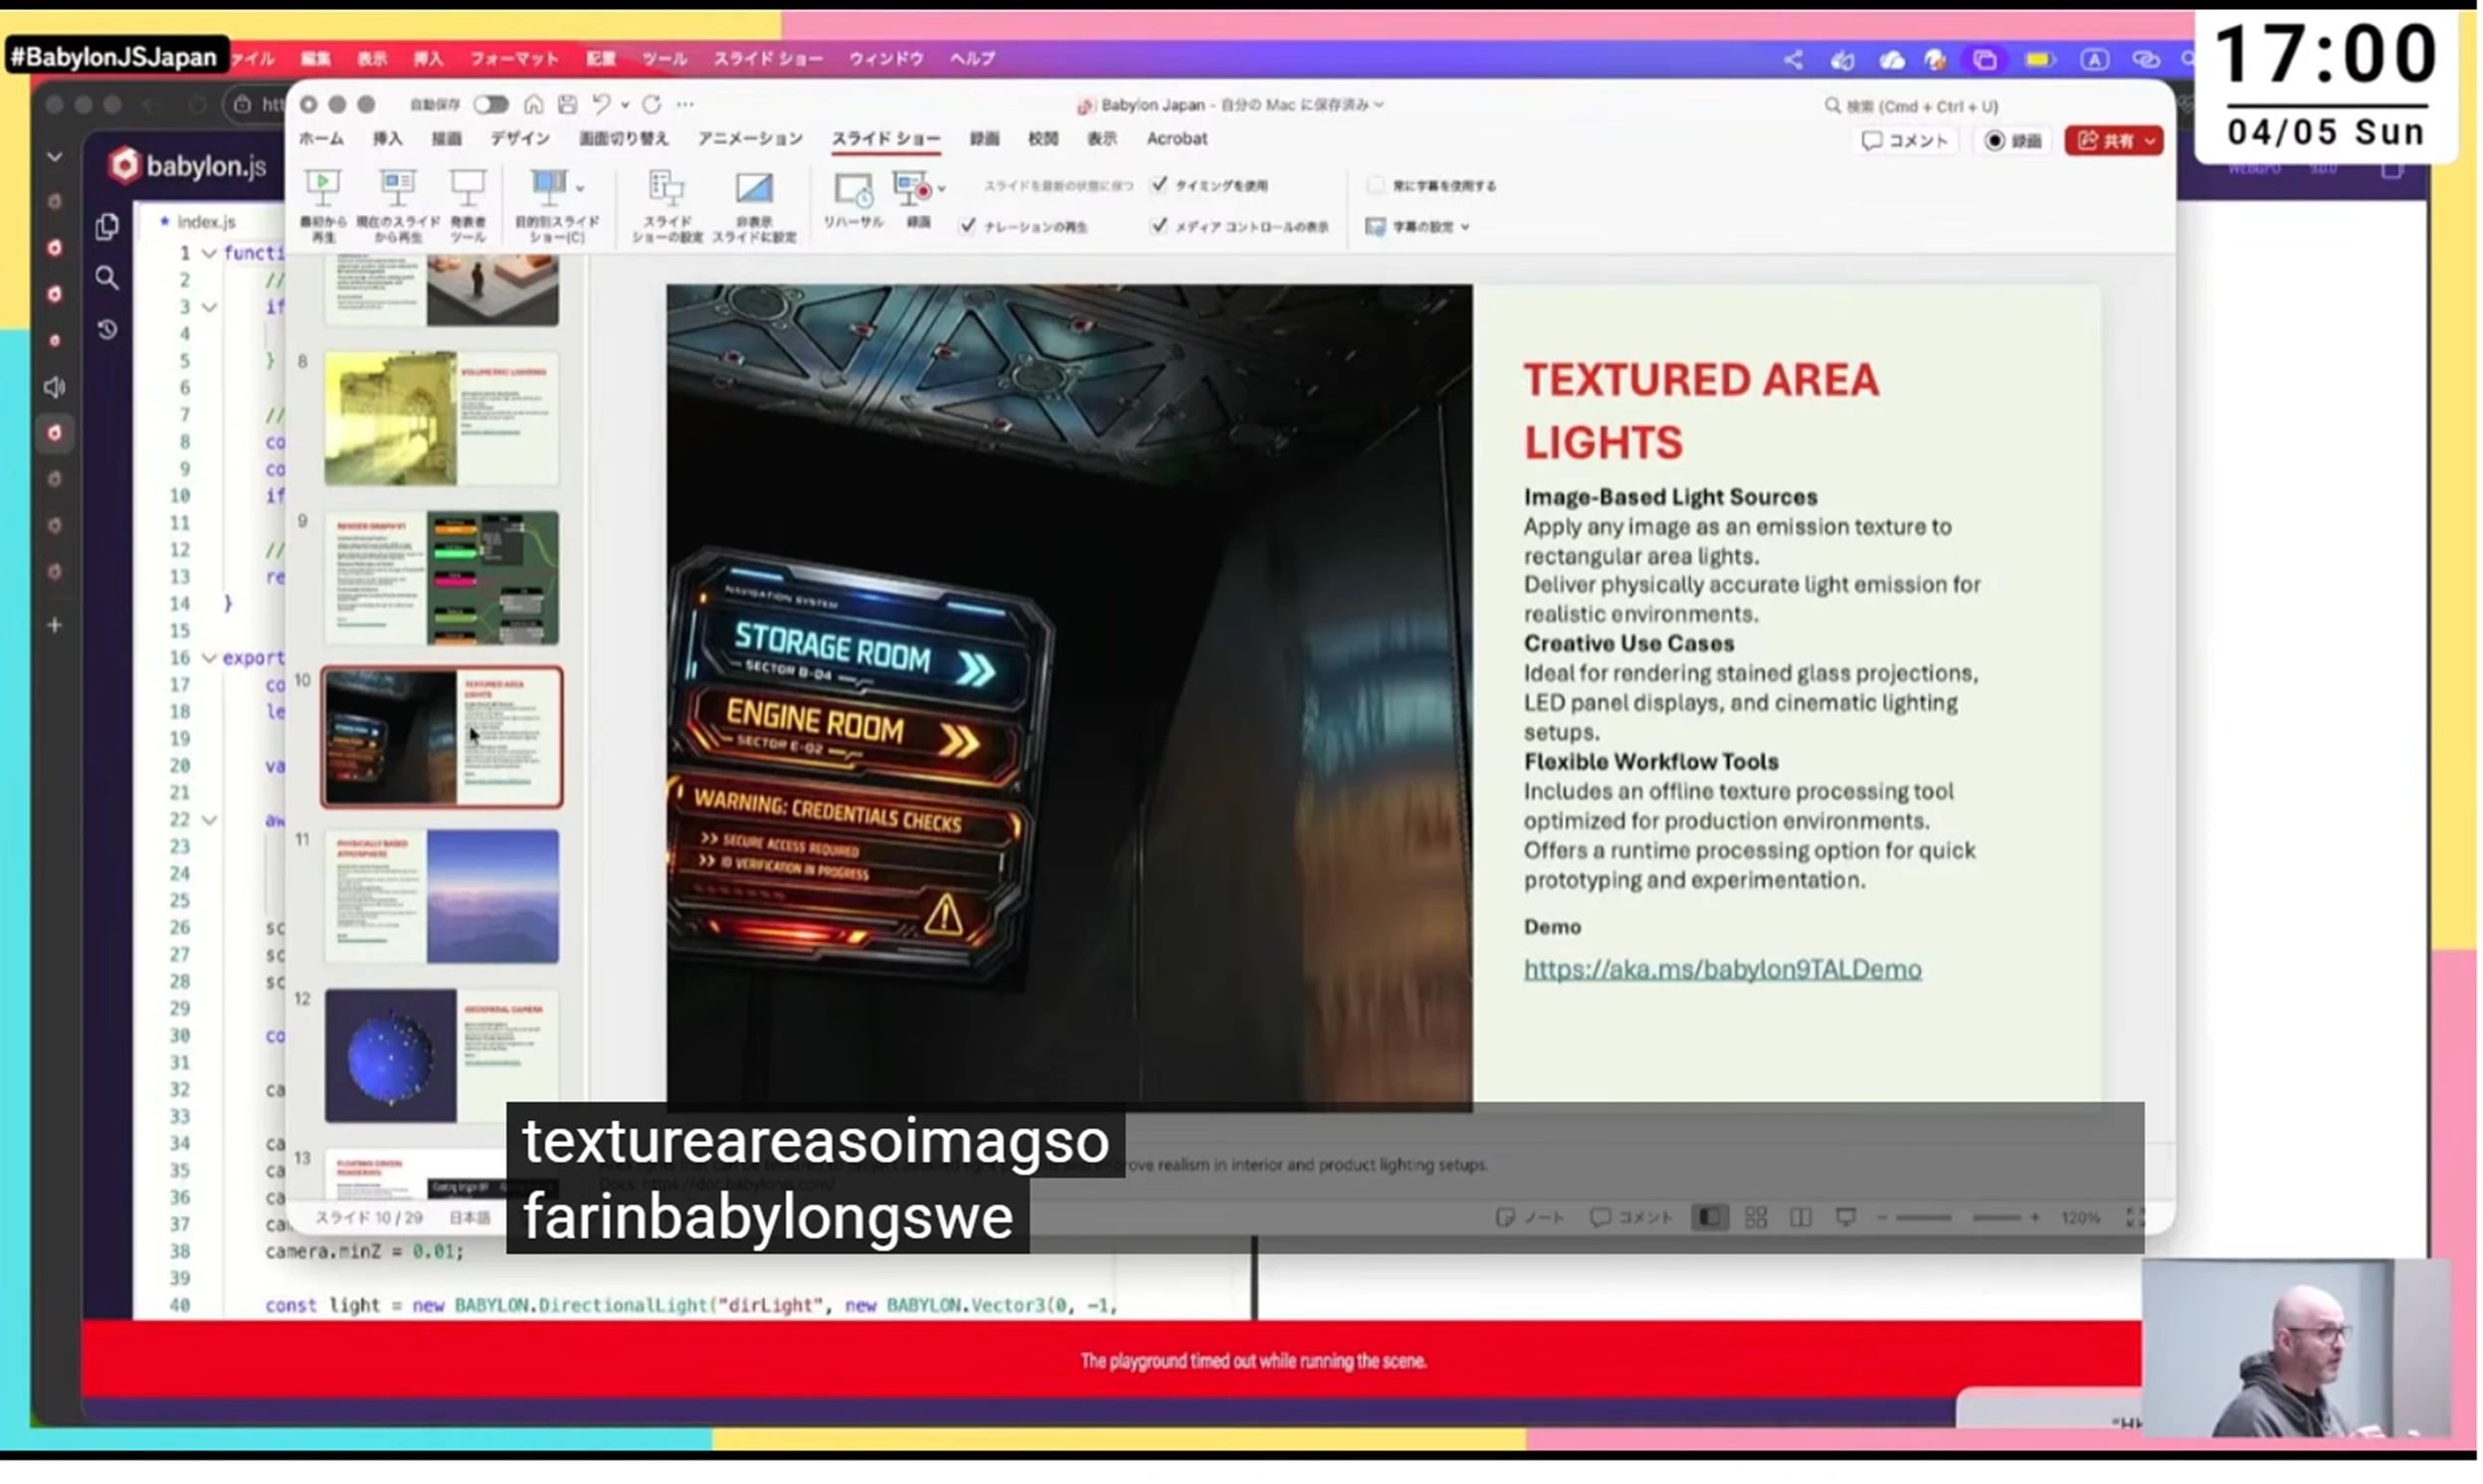Viewport: 2483px width, 1484px height.
Task: Start the rehearsal timer icon
Action: click(852, 189)
